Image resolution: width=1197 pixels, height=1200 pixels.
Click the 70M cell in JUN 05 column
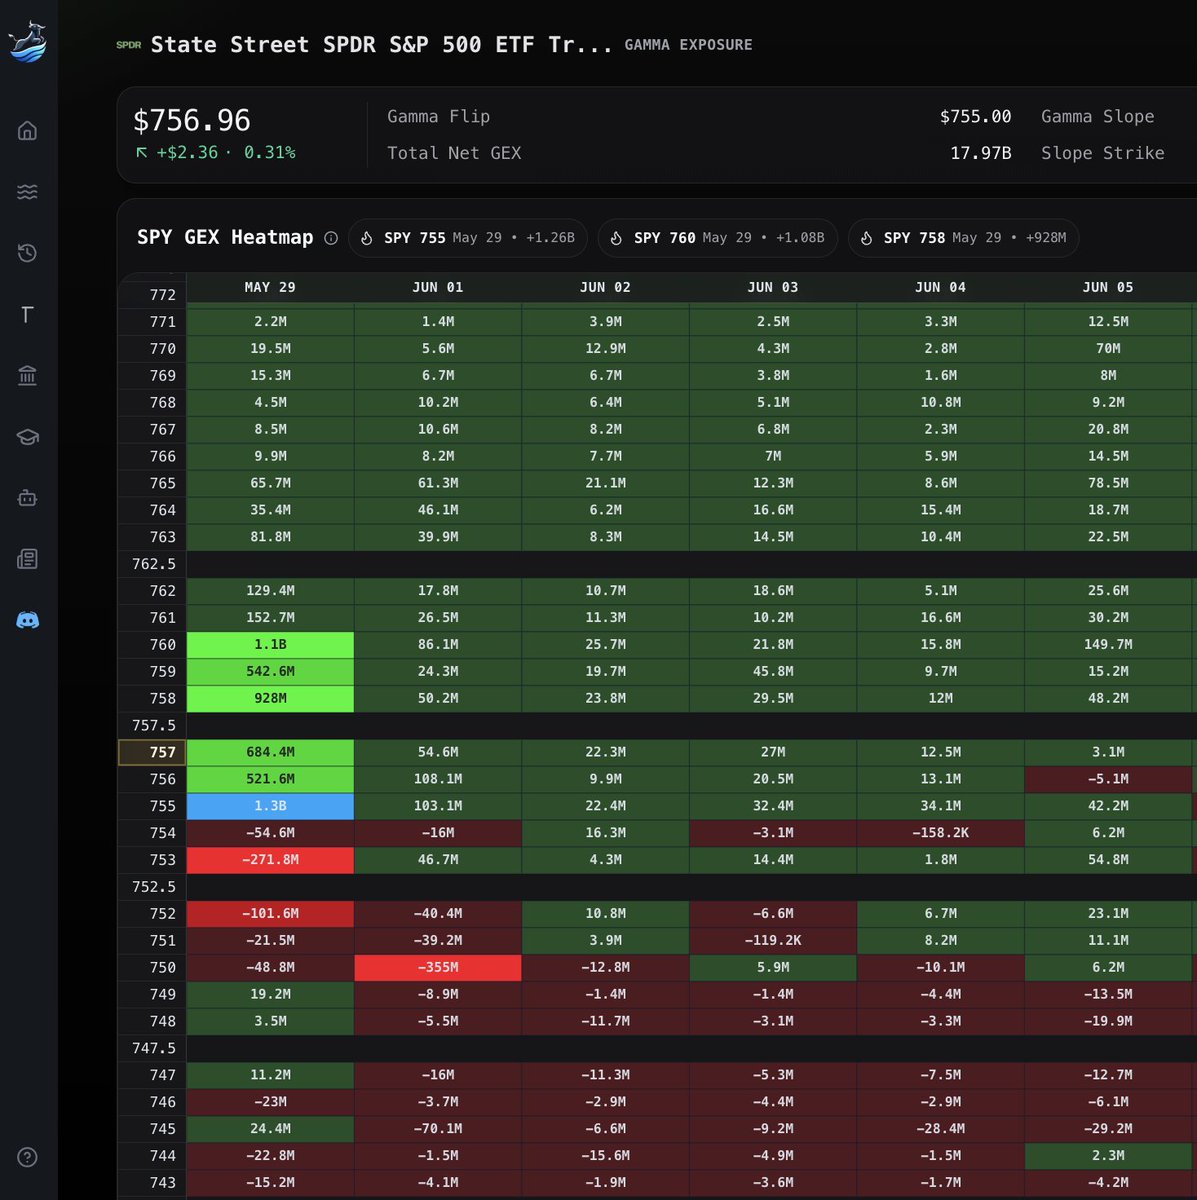1108,349
